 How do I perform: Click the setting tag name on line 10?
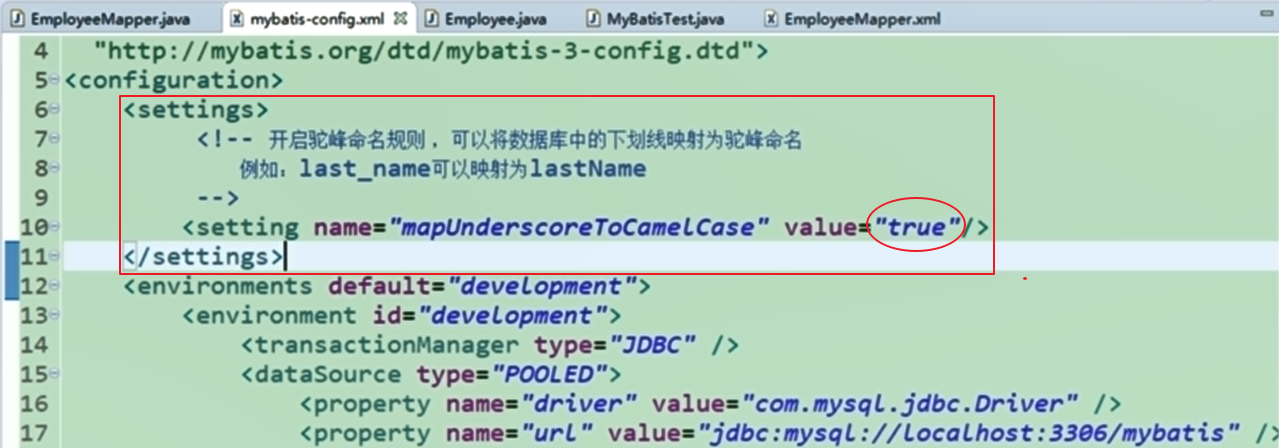point(247,227)
